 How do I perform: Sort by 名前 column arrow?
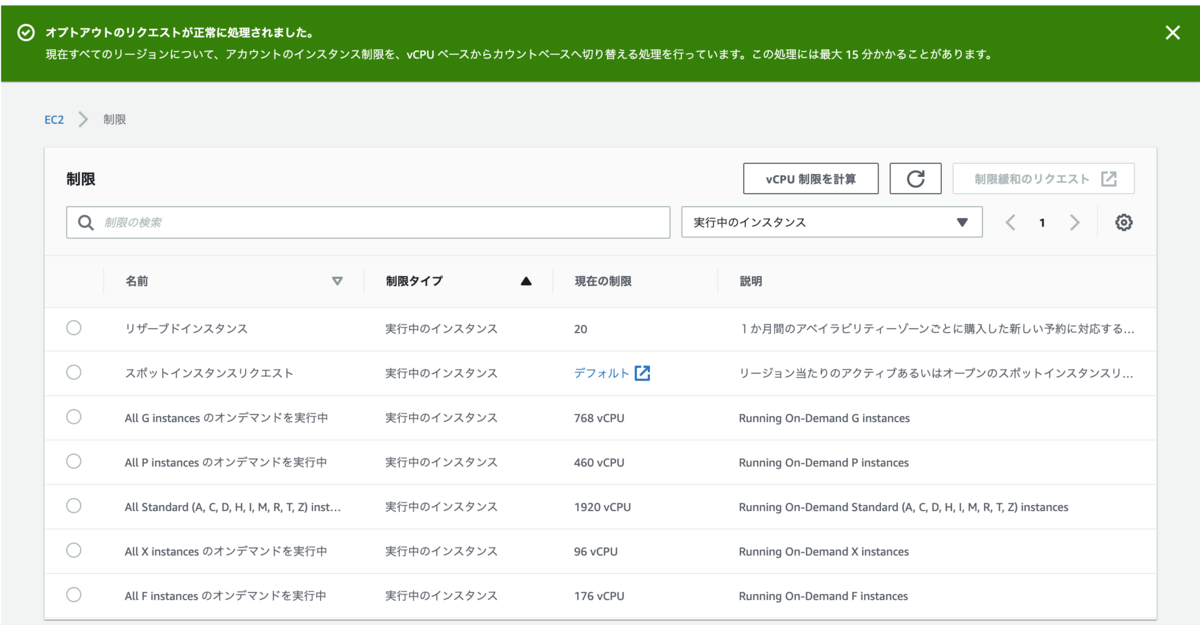(337, 281)
